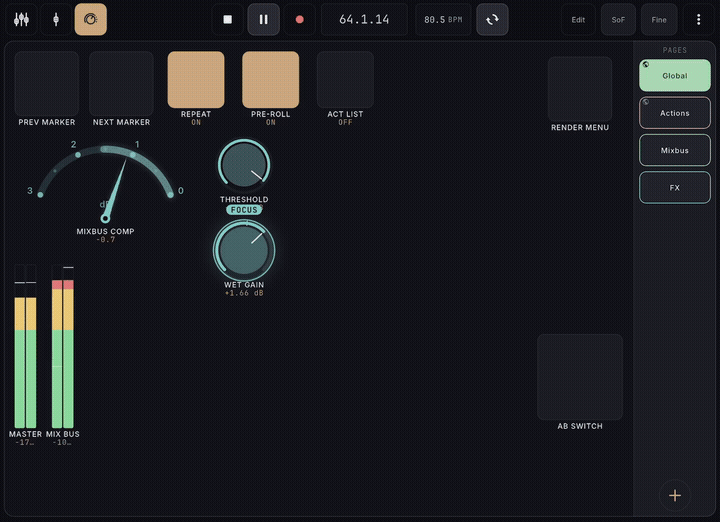Viewport: 720px width, 522px height.
Task: Open the highlighted knob controller view
Action: coord(90,19)
